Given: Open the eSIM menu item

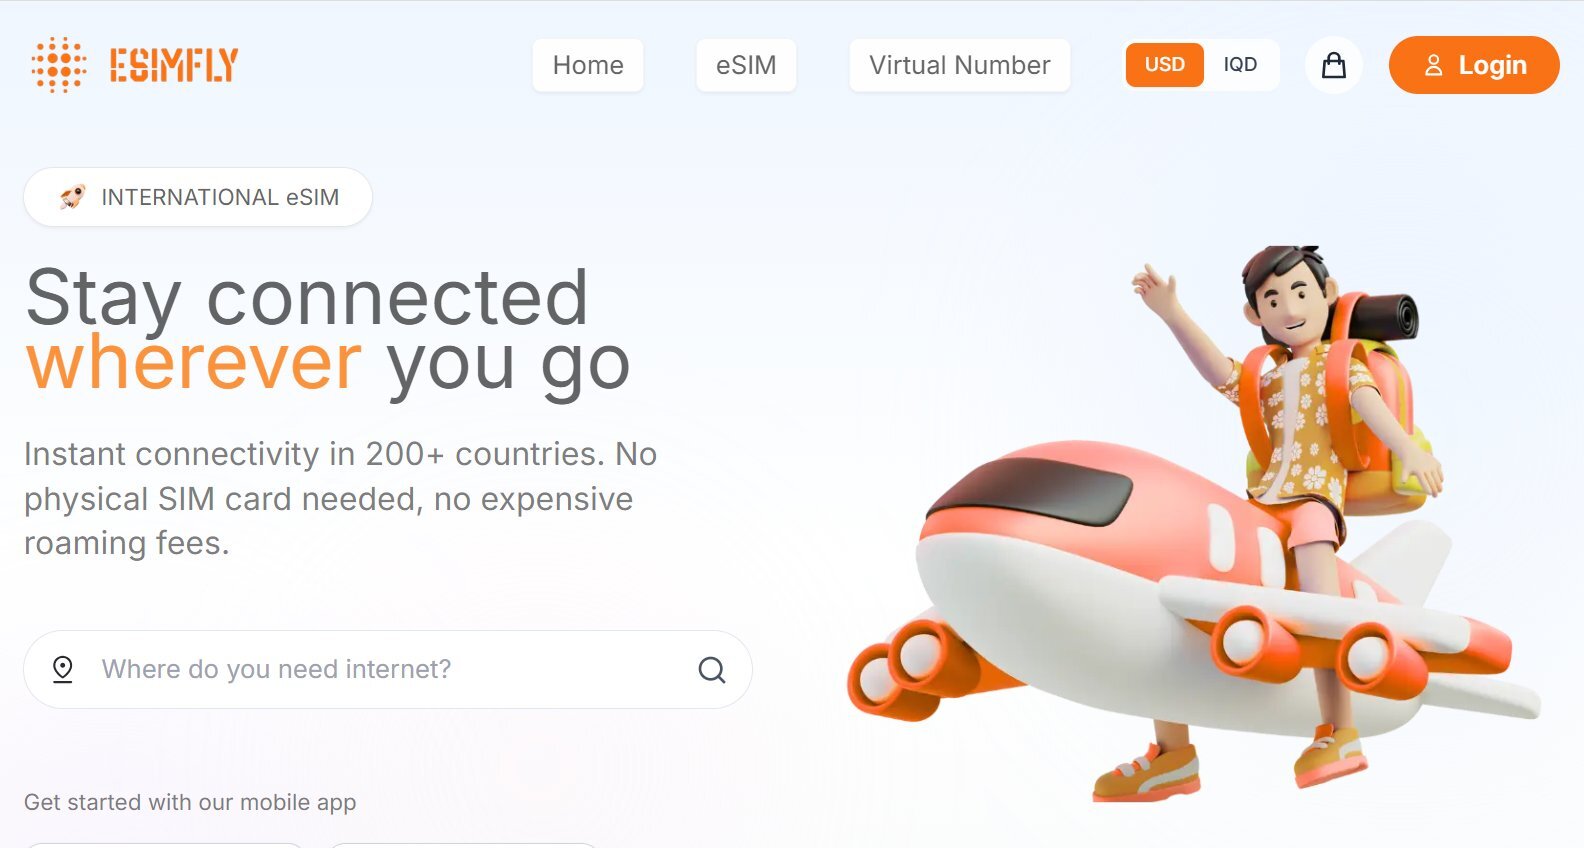Looking at the screenshot, I should point(746,65).
